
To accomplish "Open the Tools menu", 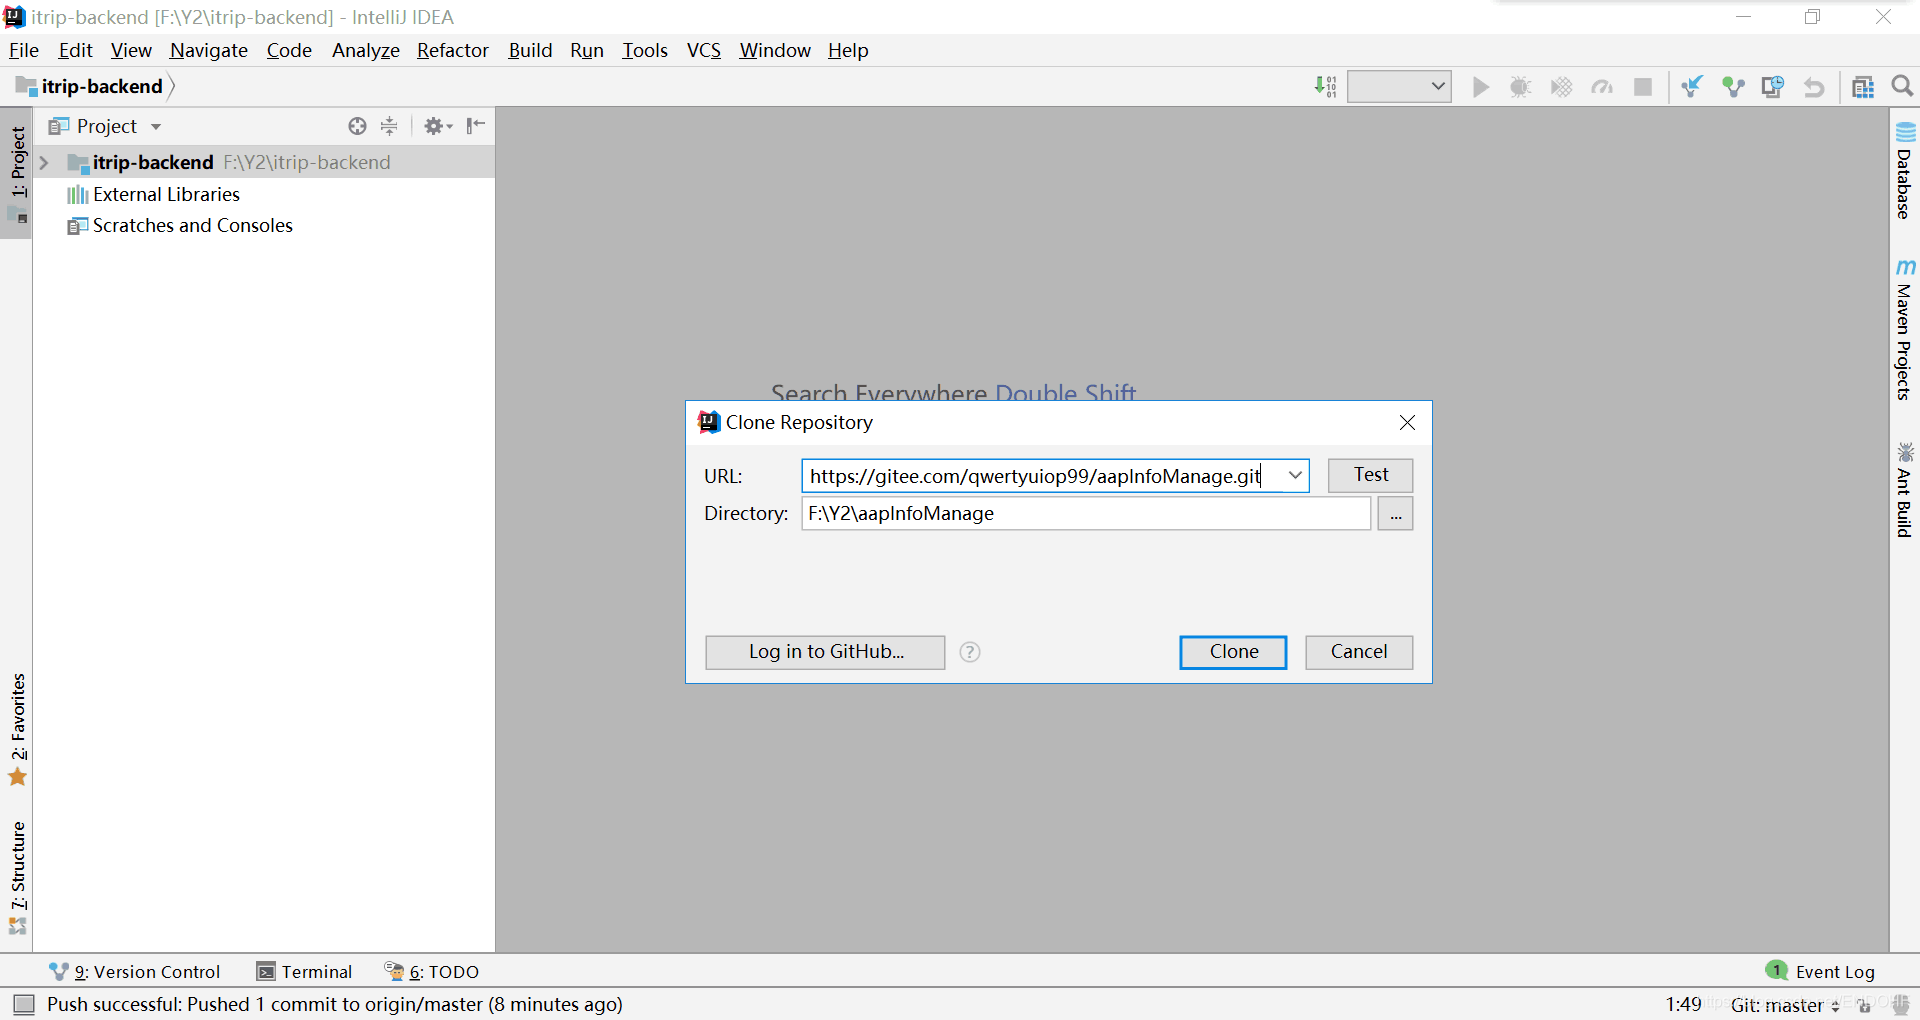I will [645, 51].
